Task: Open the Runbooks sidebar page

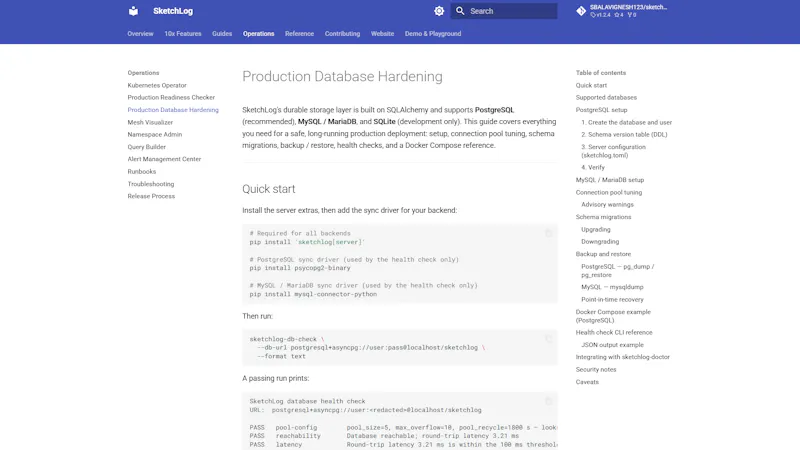Action: click(x=142, y=171)
